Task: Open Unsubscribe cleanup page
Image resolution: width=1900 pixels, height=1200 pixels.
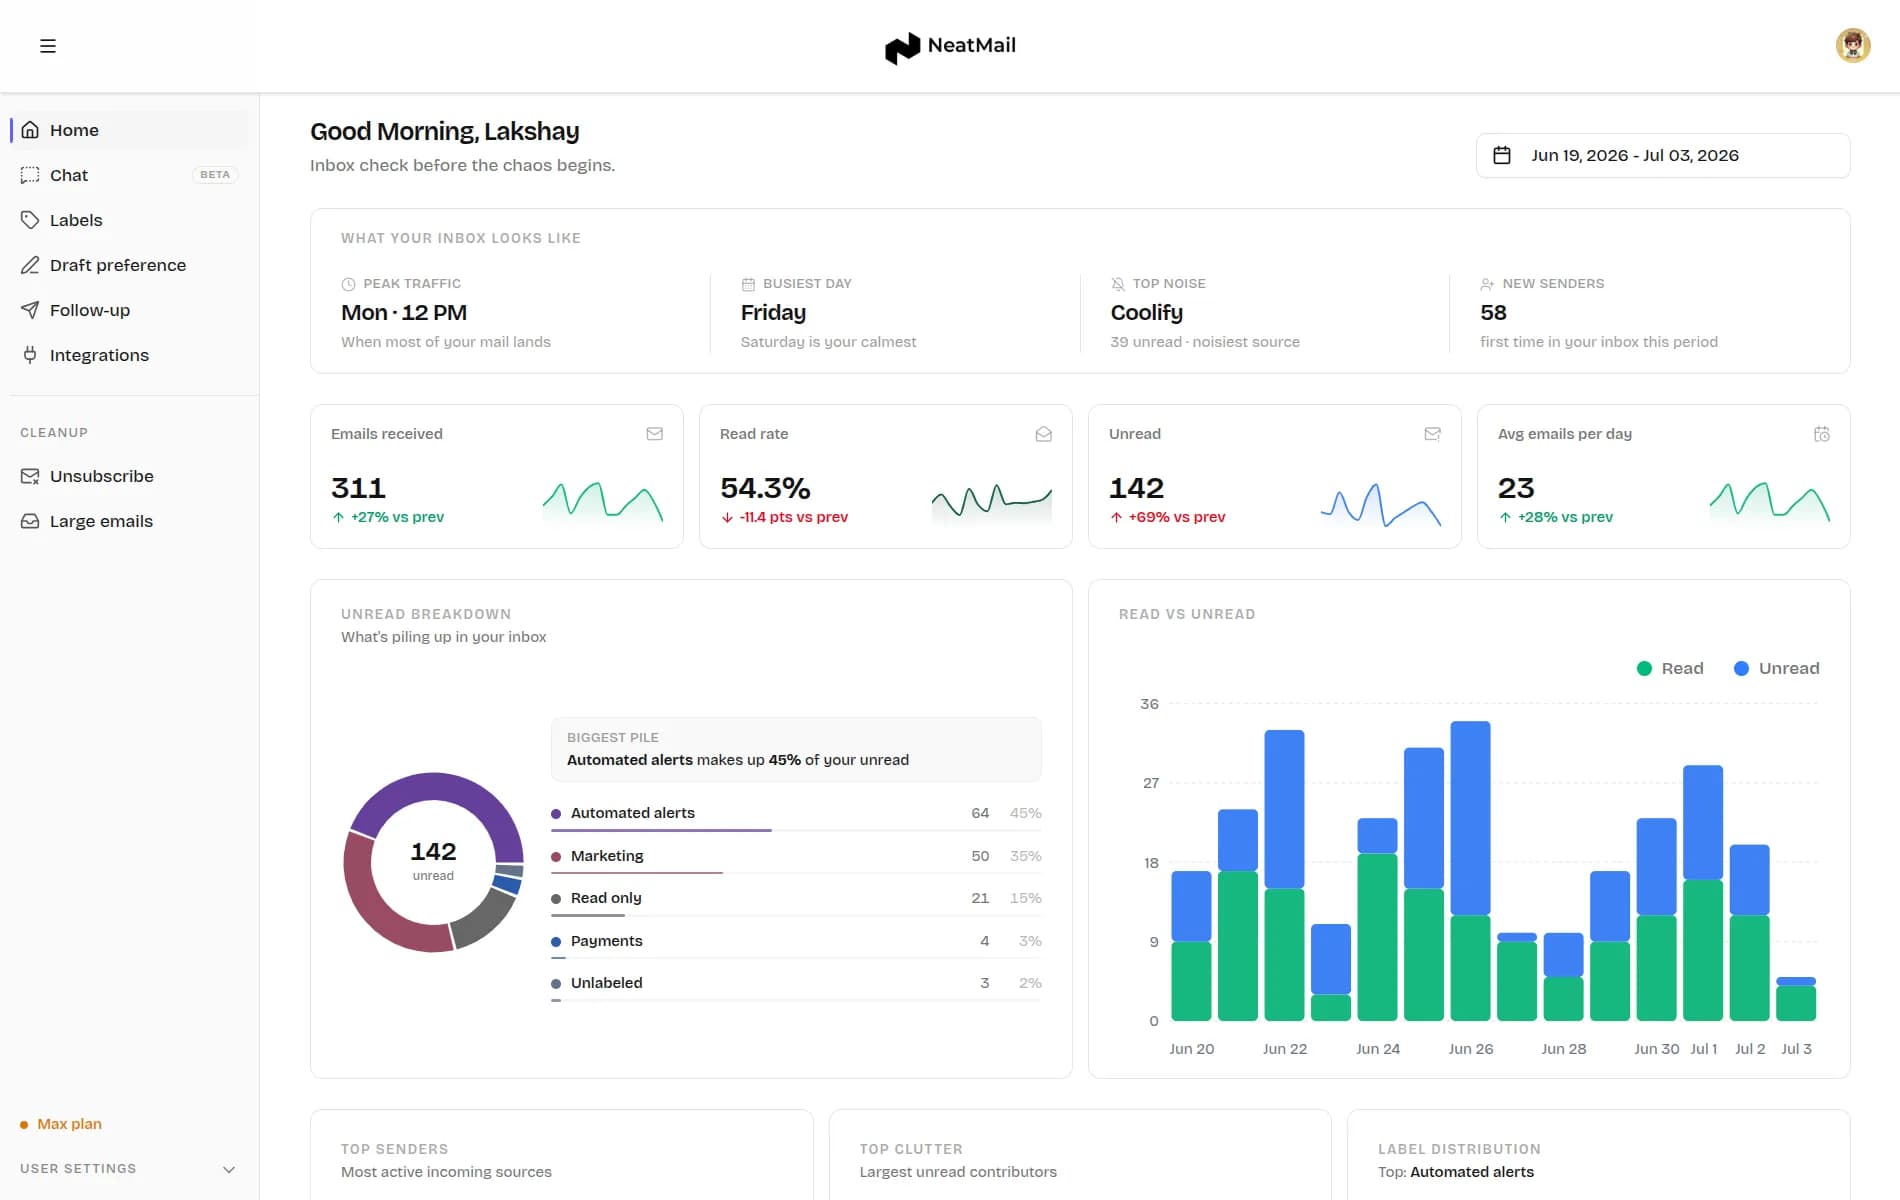Action: pyautogui.click(x=130, y=476)
